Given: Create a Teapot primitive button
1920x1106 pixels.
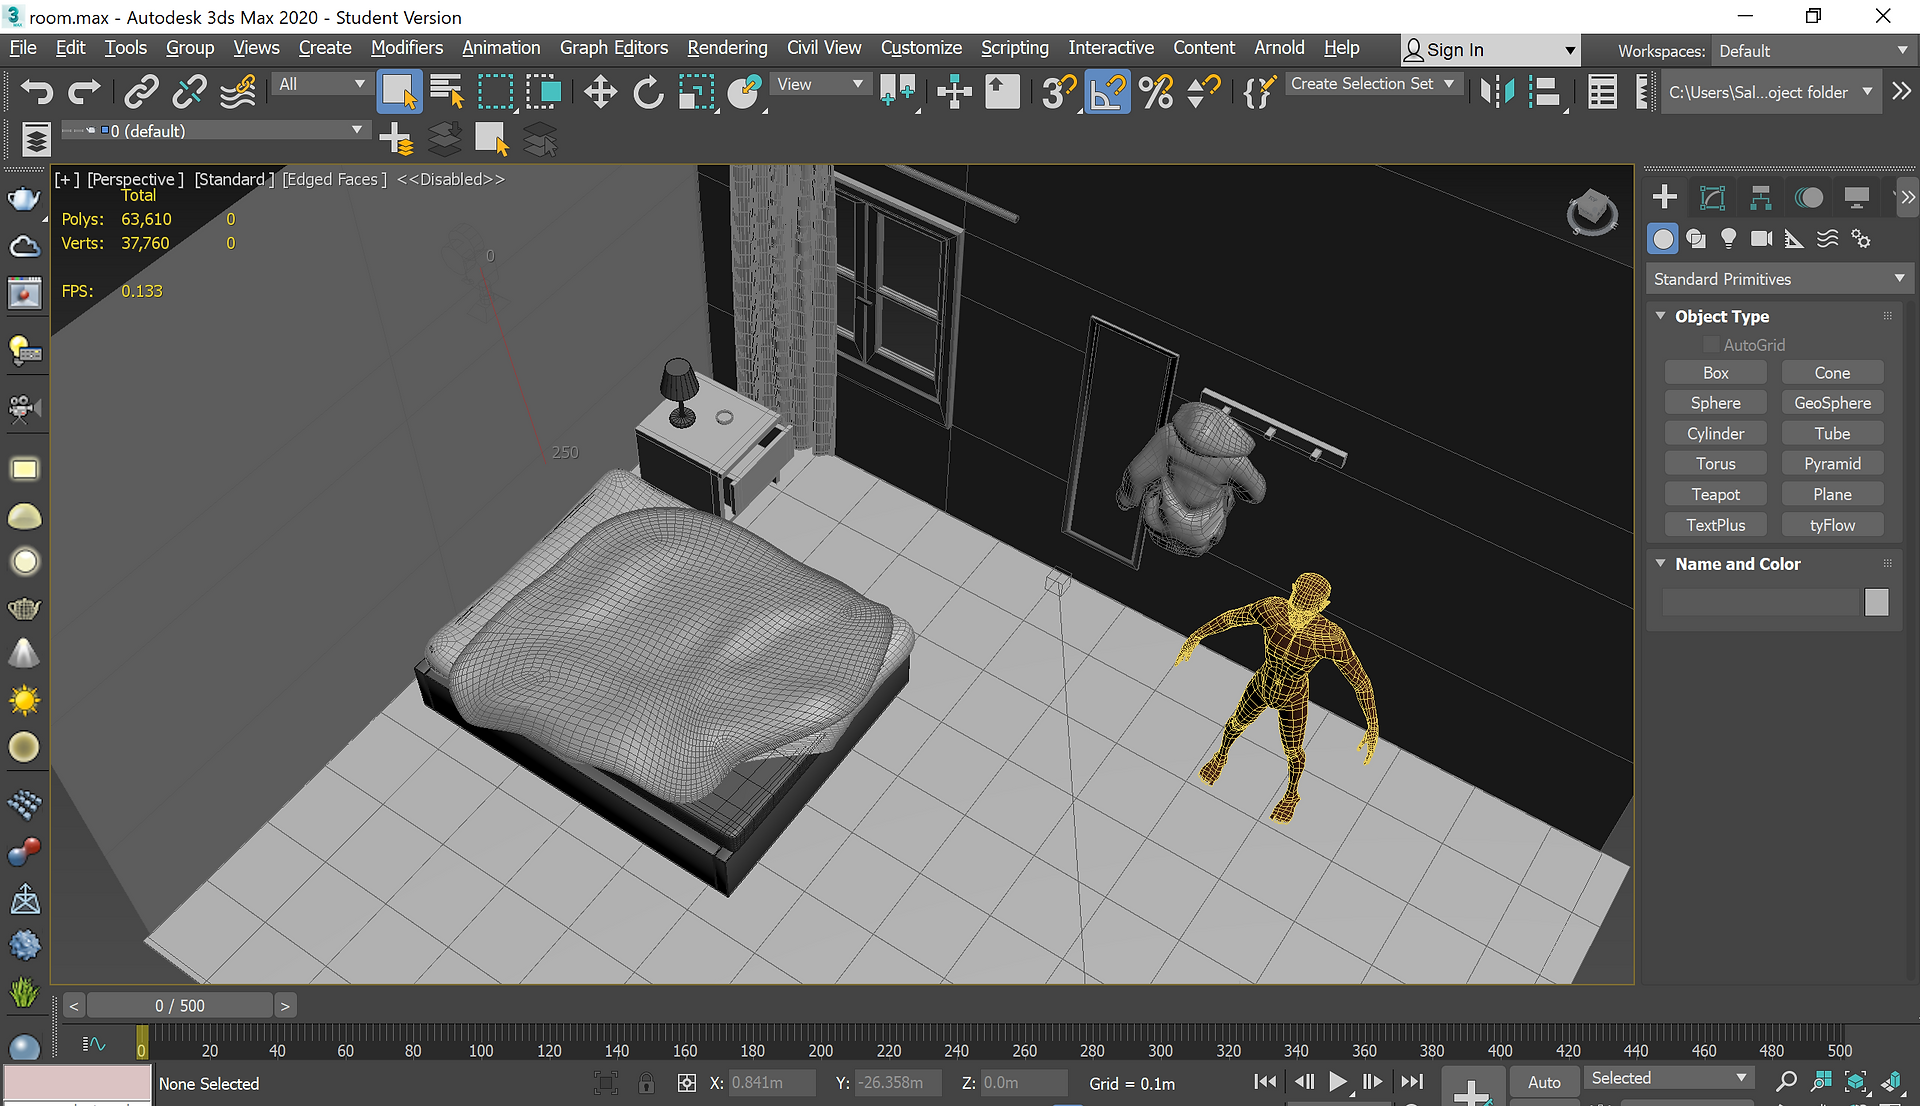Looking at the screenshot, I should [x=1715, y=494].
